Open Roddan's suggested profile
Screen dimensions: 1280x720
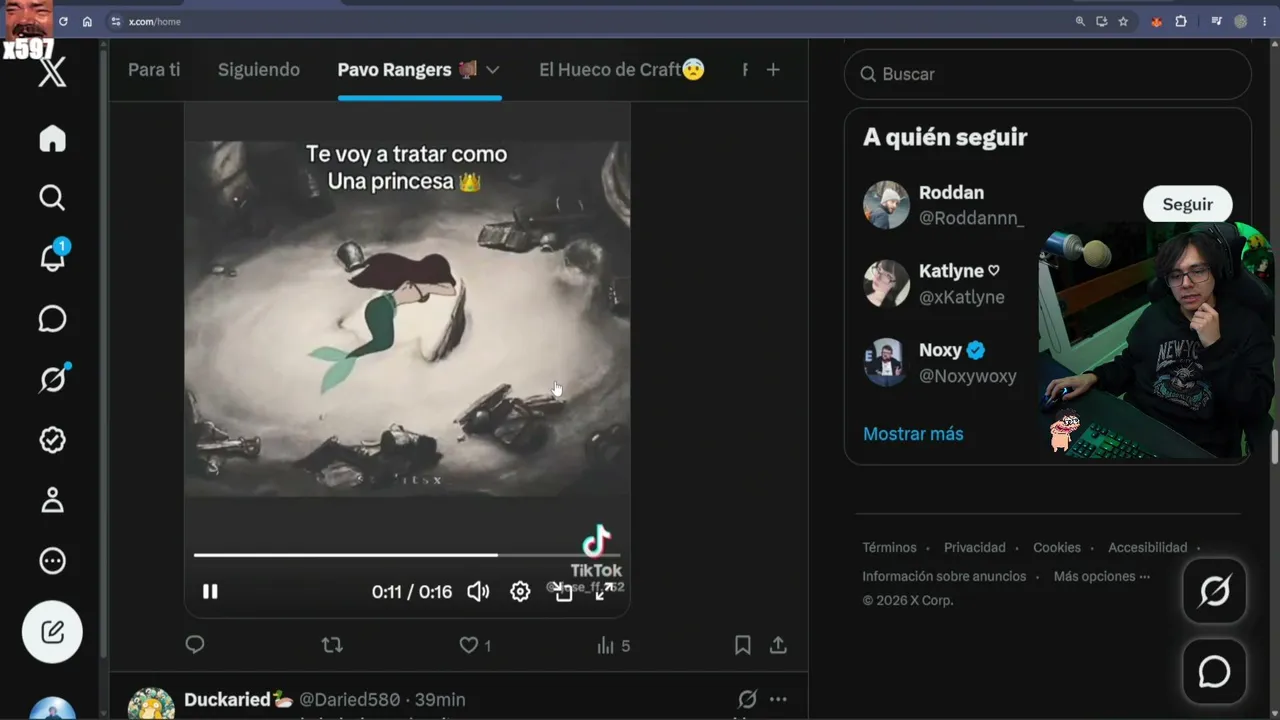pos(951,192)
